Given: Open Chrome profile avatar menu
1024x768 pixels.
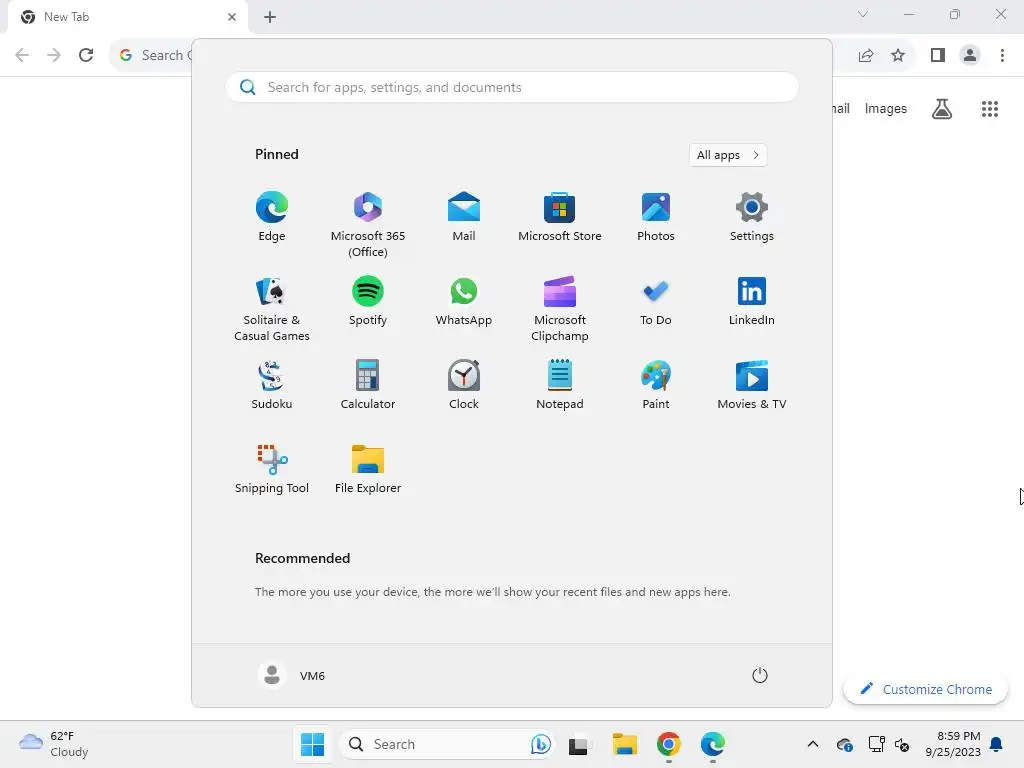Looking at the screenshot, I should tap(970, 55).
